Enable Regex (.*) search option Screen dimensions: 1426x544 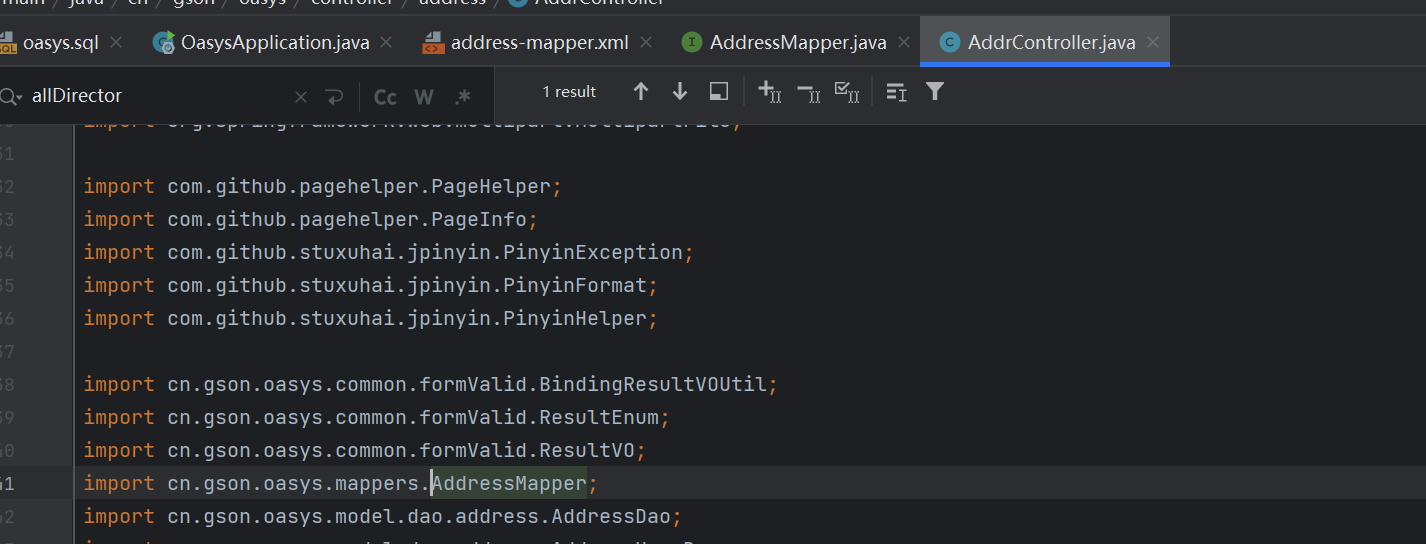click(462, 97)
